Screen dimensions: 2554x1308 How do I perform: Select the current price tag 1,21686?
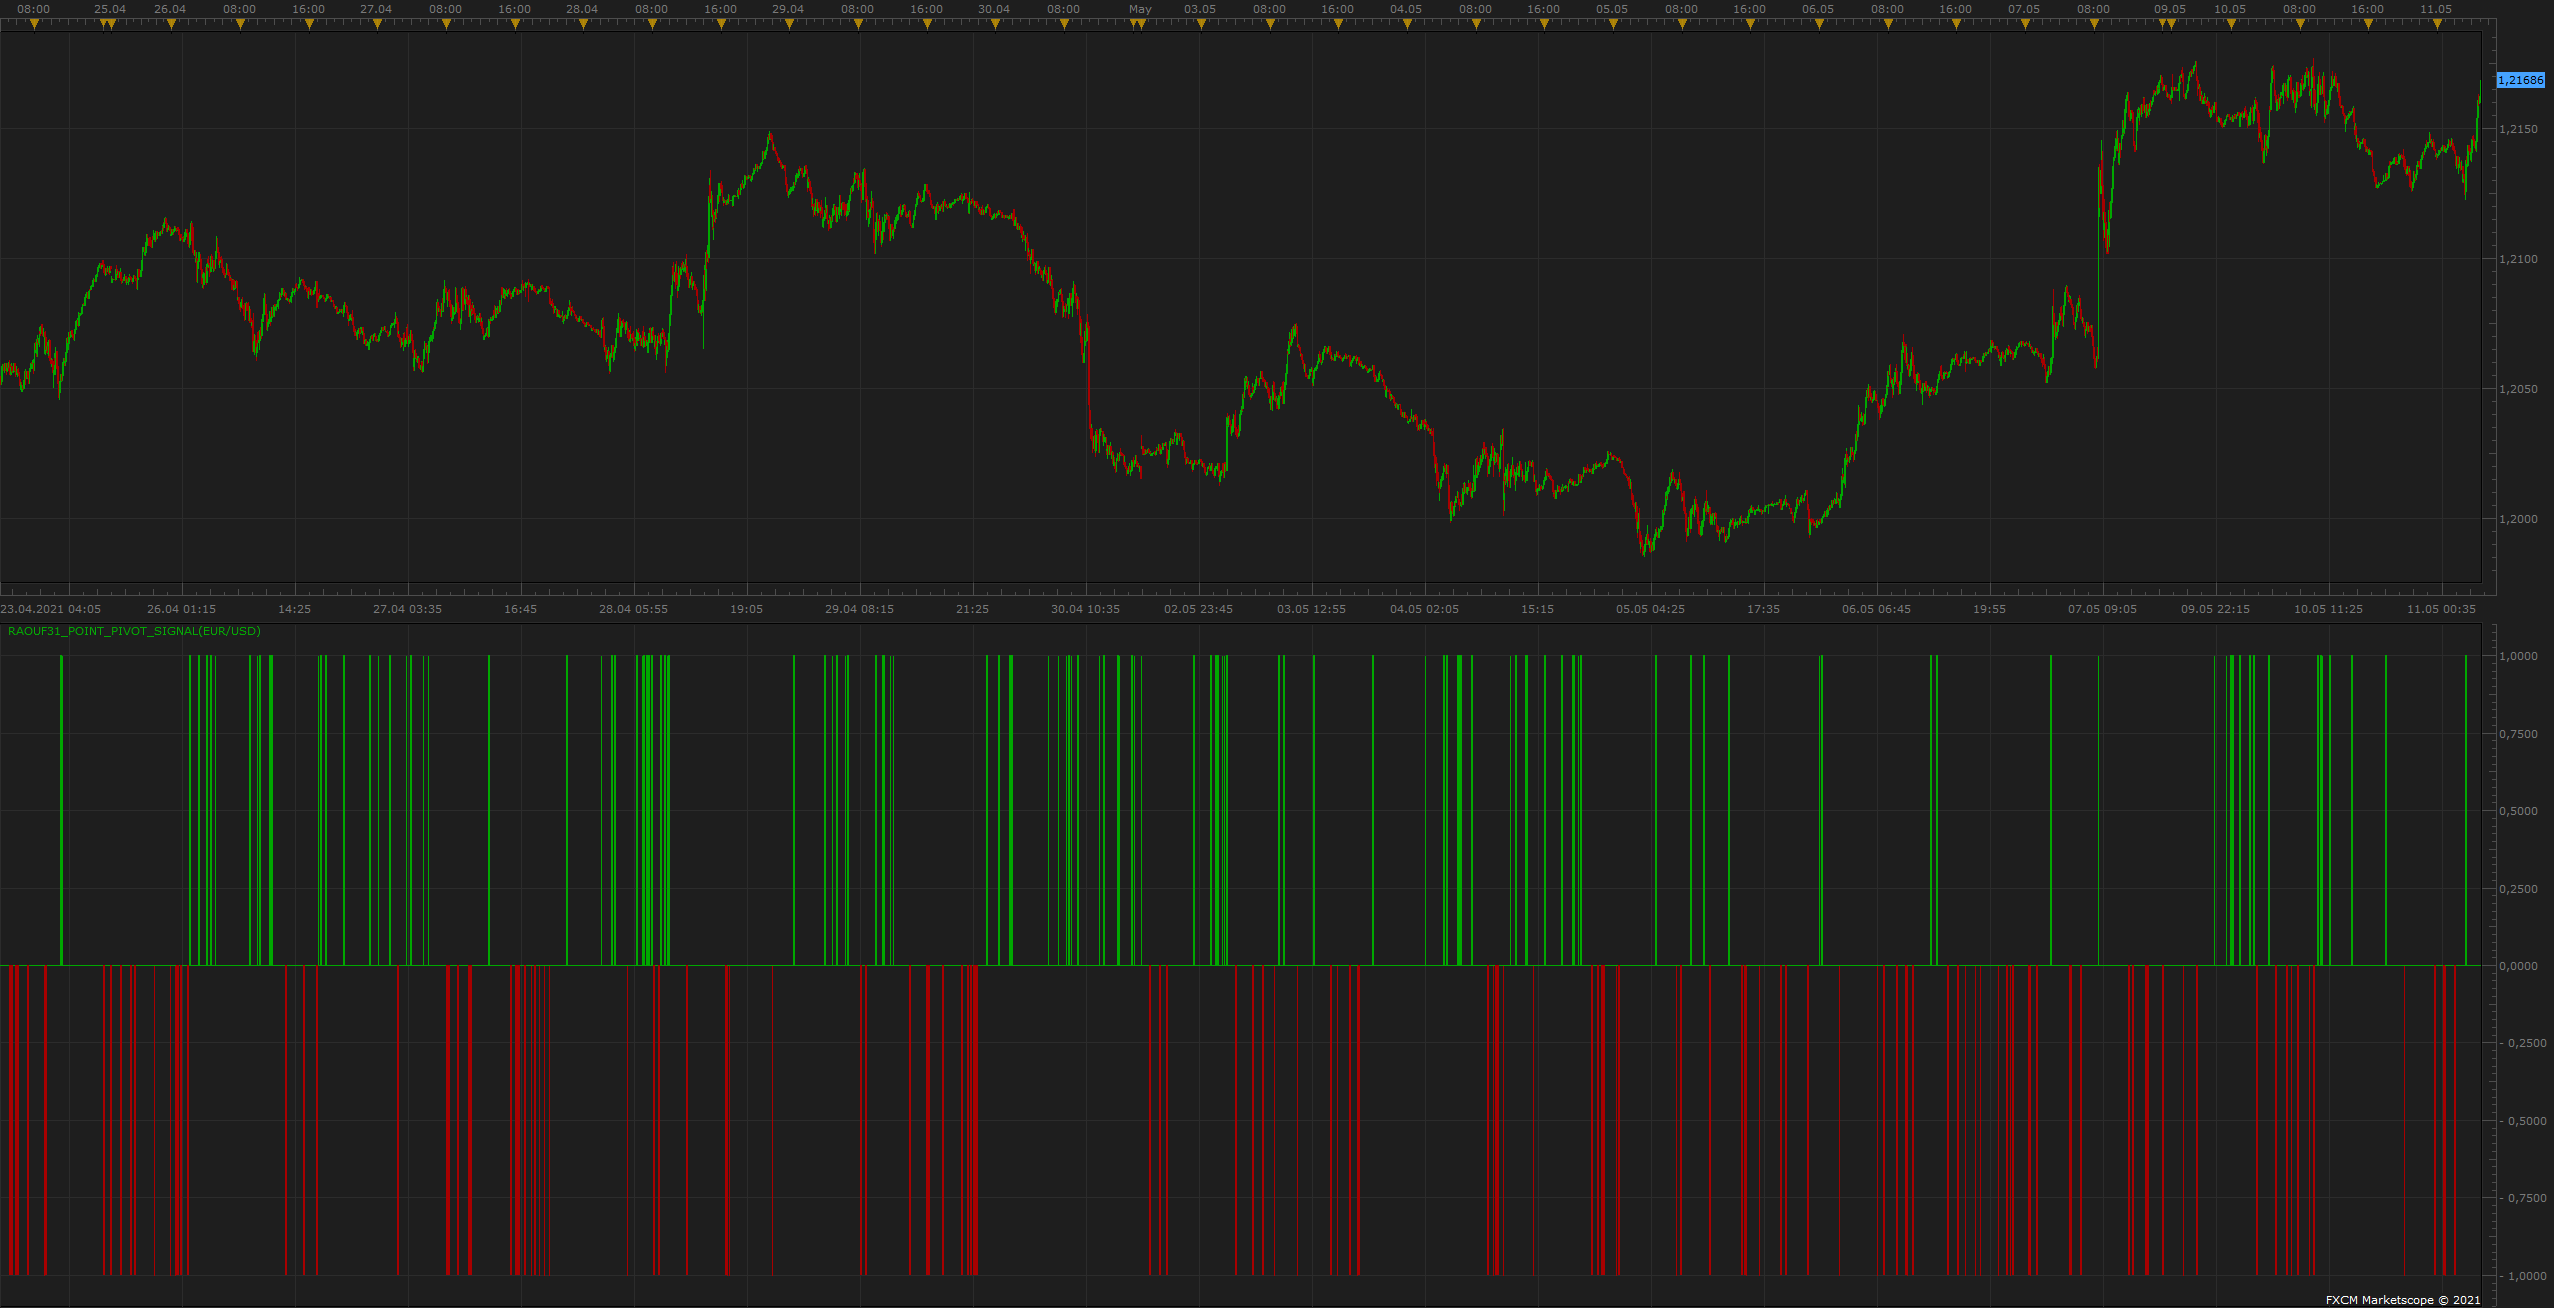pos(2521,80)
